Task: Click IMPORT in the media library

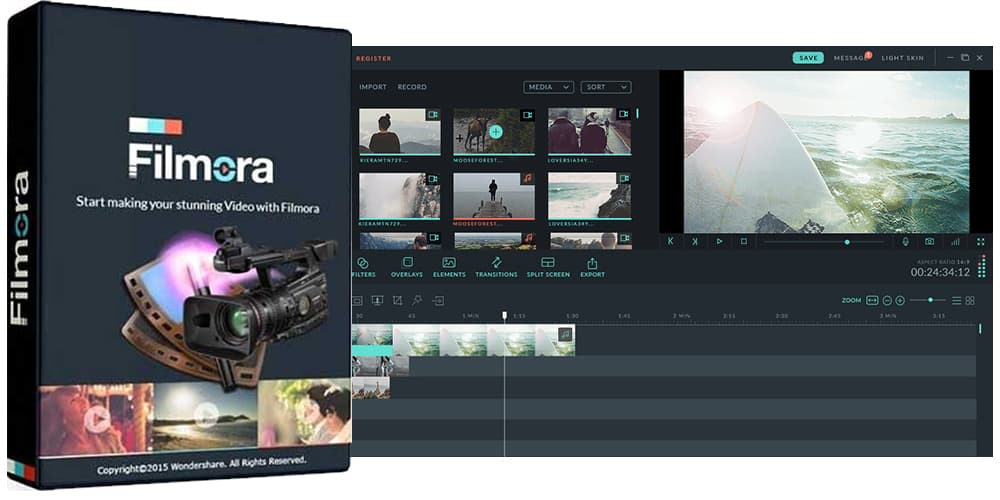Action: click(x=373, y=87)
